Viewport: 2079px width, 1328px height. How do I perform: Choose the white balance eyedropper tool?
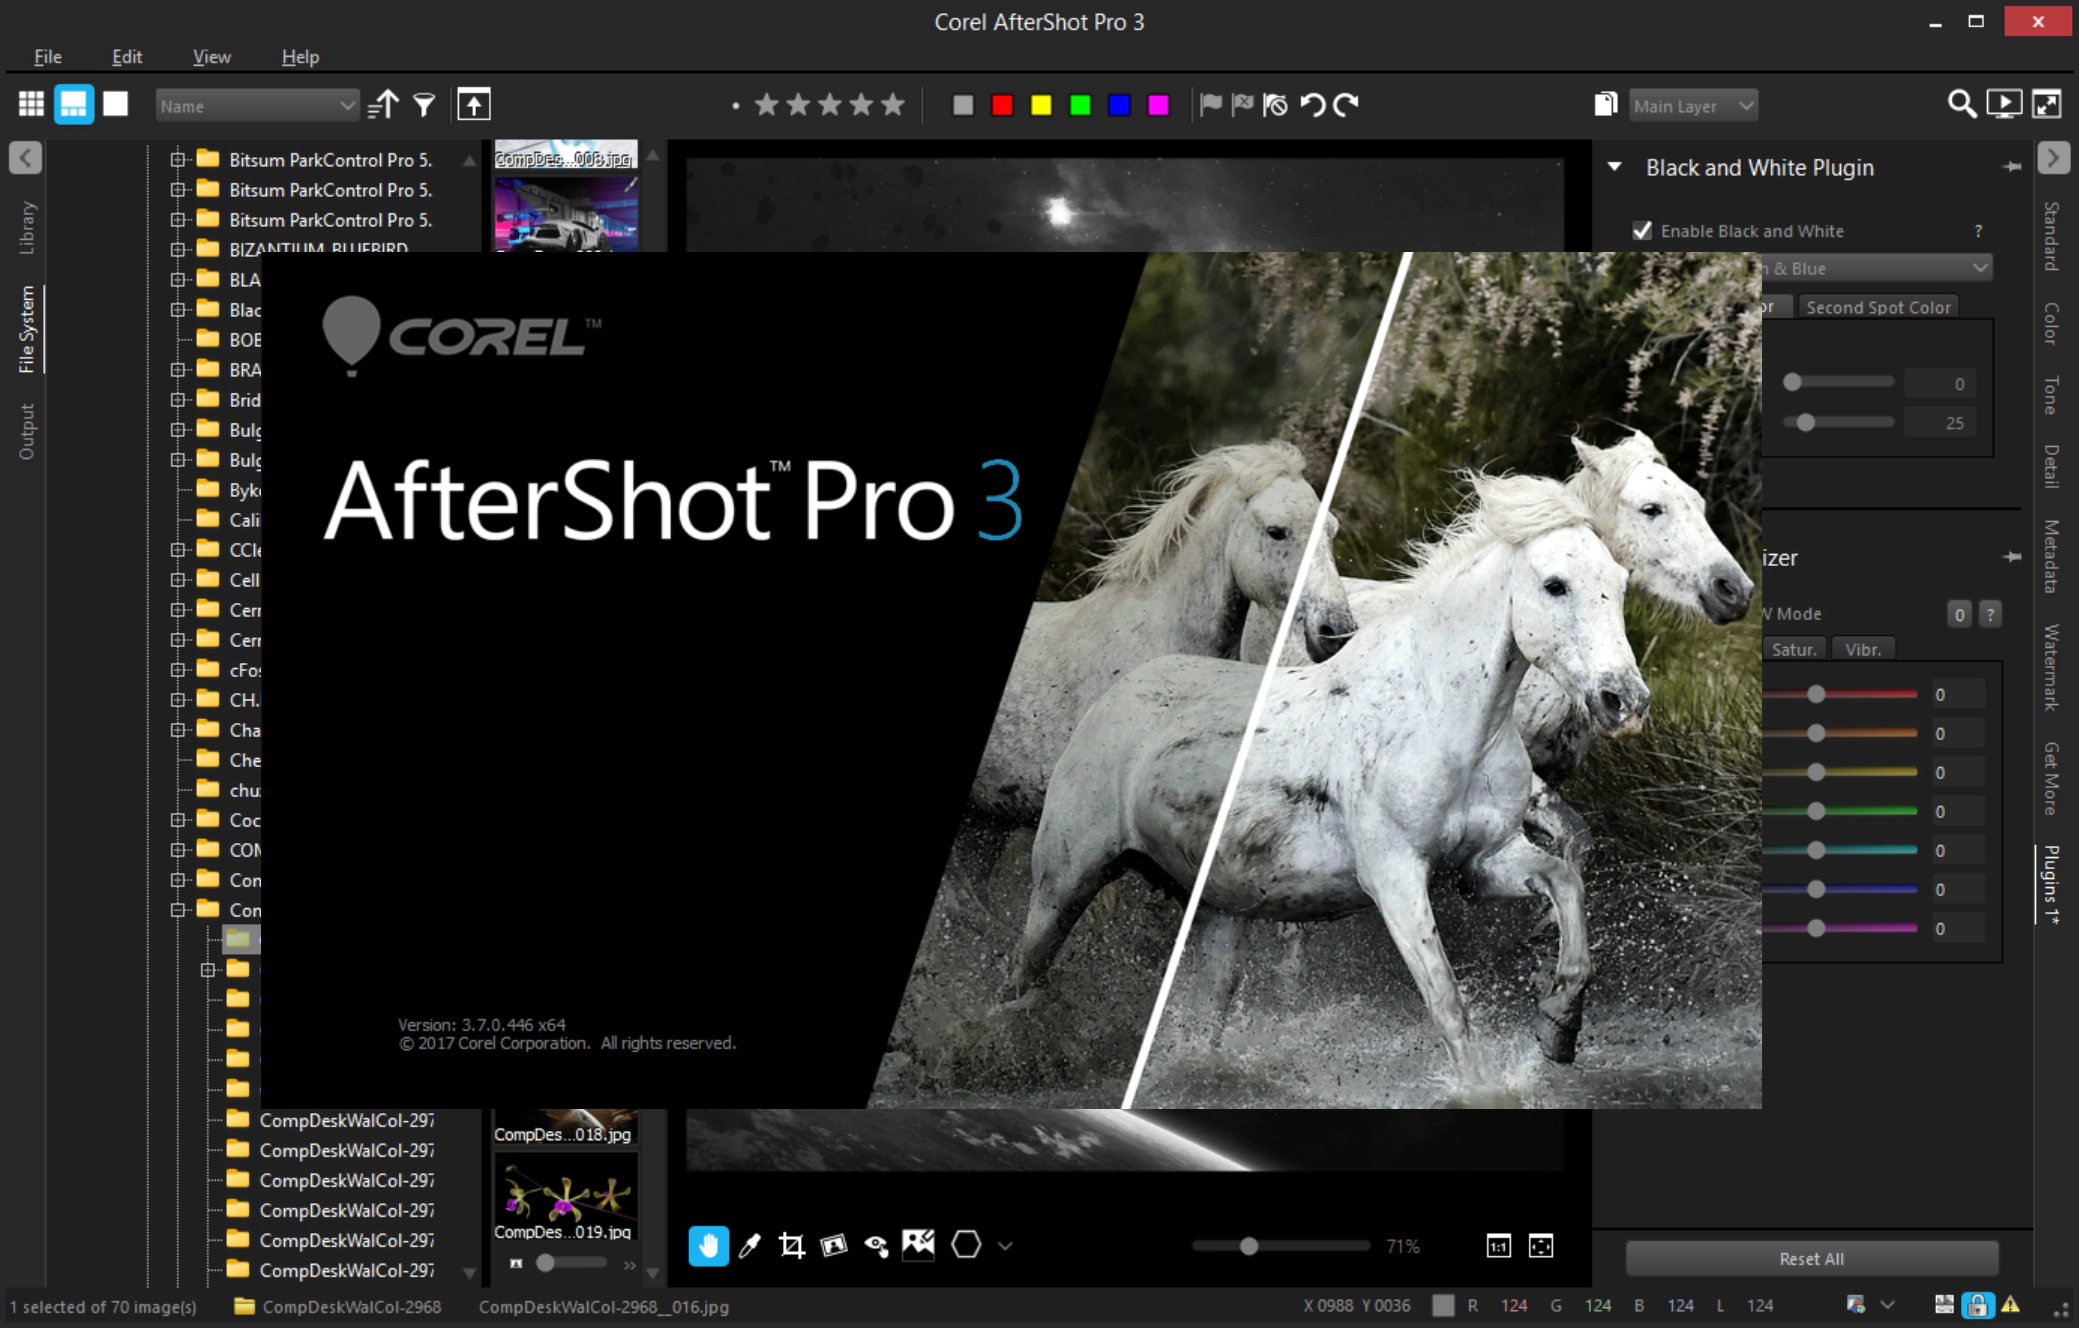coord(749,1245)
